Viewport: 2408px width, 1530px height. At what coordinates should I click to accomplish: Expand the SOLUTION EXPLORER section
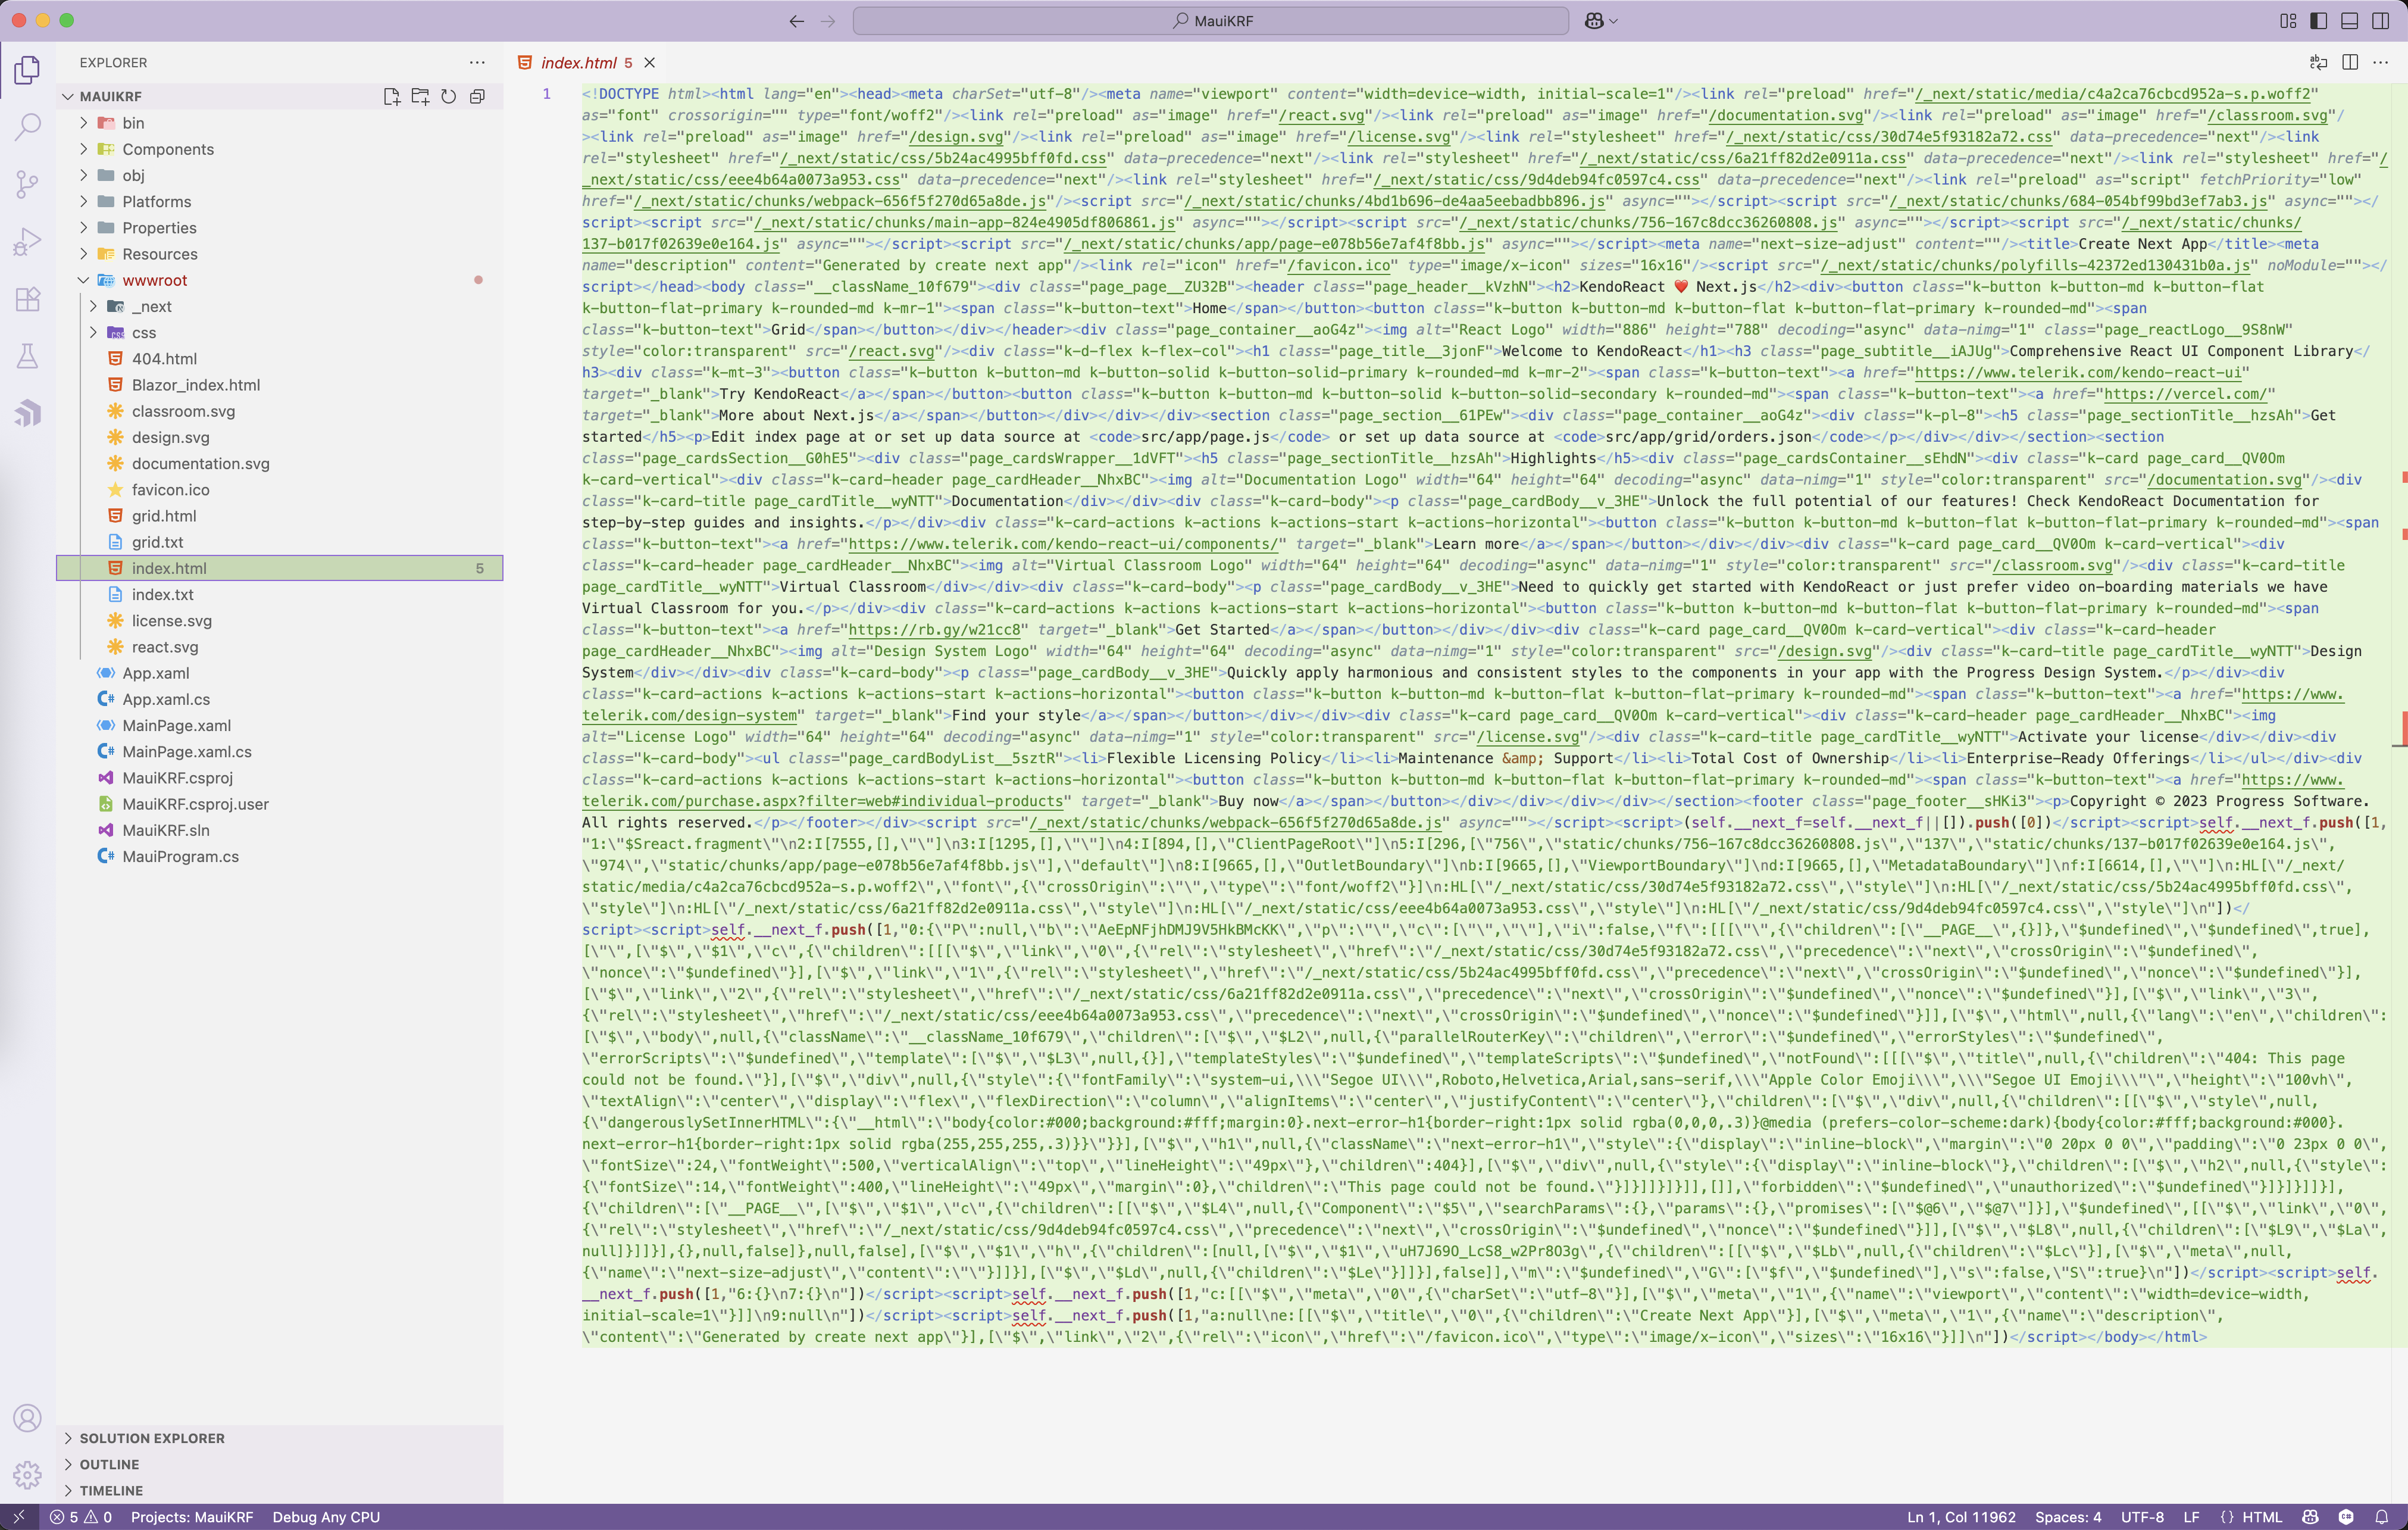click(x=280, y=1438)
